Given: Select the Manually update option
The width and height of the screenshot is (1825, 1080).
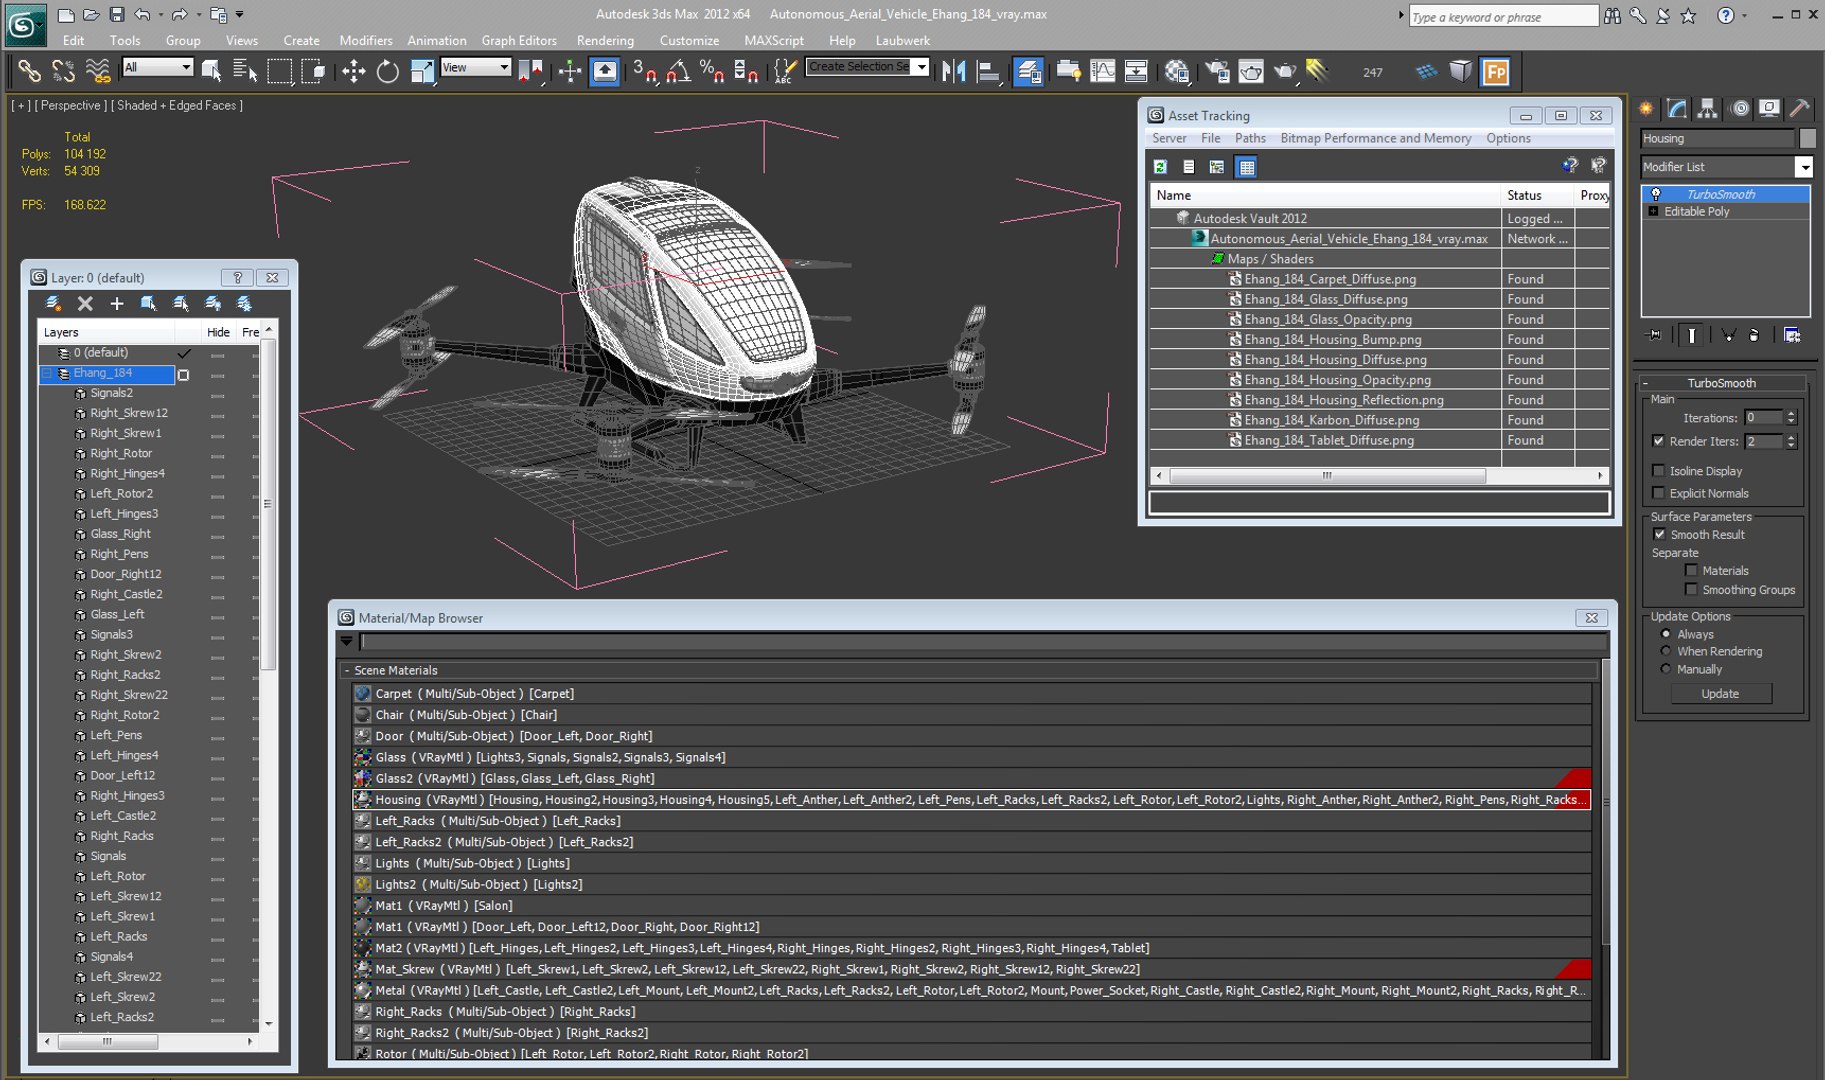Looking at the screenshot, I should tap(1666, 669).
